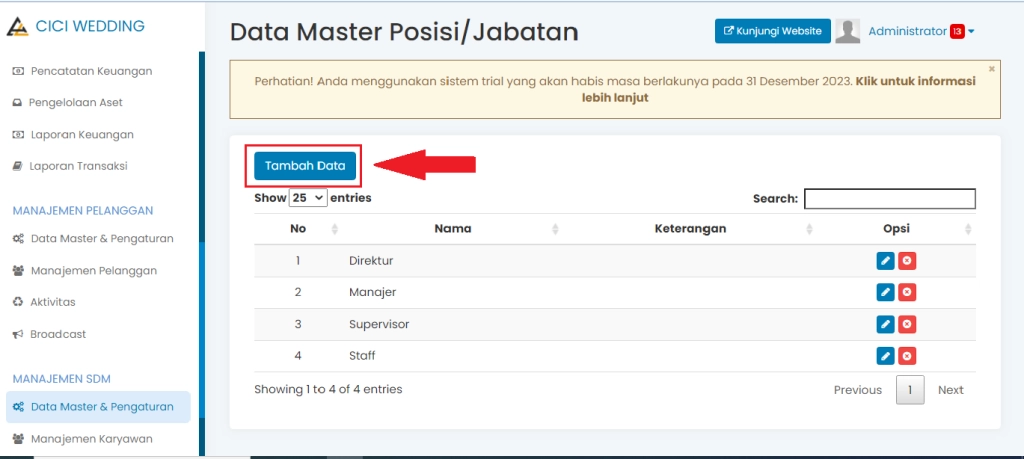Click the Manajer name cell
The image size is (1024, 459).
pyautogui.click(x=372, y=293)
